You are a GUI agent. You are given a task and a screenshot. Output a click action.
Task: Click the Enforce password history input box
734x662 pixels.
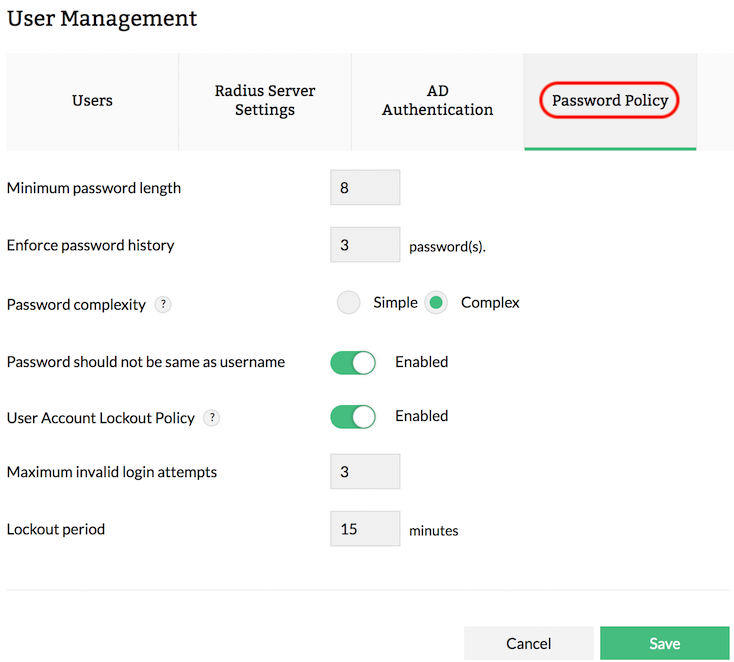click(x=365, y=245)
